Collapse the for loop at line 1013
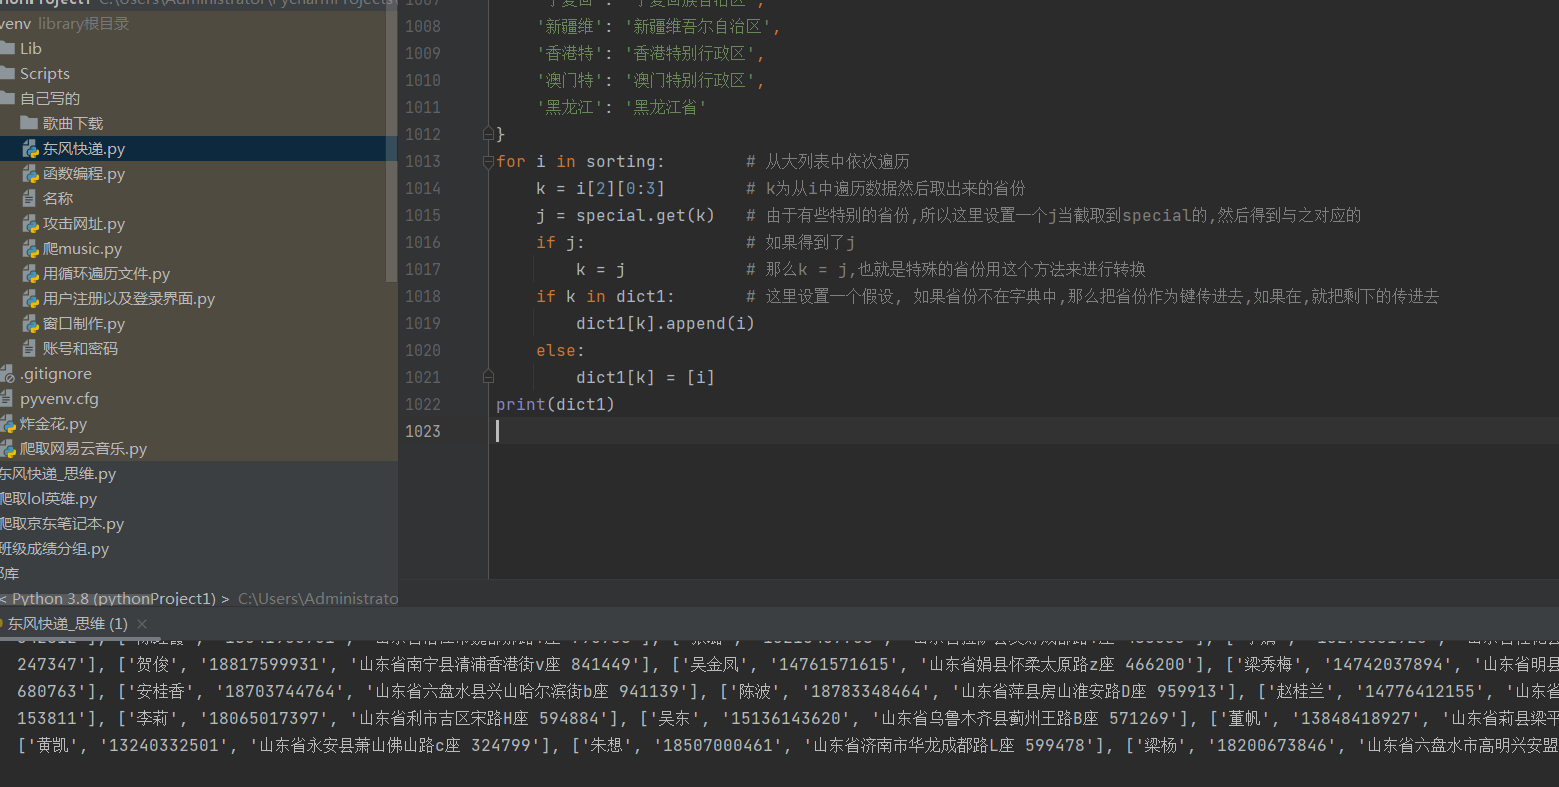 click(488, 161)
